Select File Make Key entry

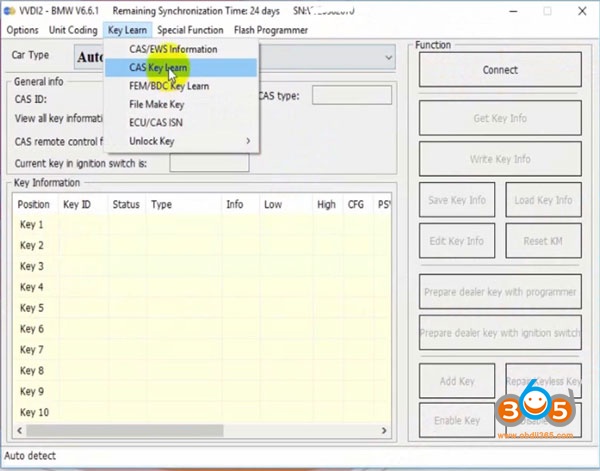coord(181,104)
